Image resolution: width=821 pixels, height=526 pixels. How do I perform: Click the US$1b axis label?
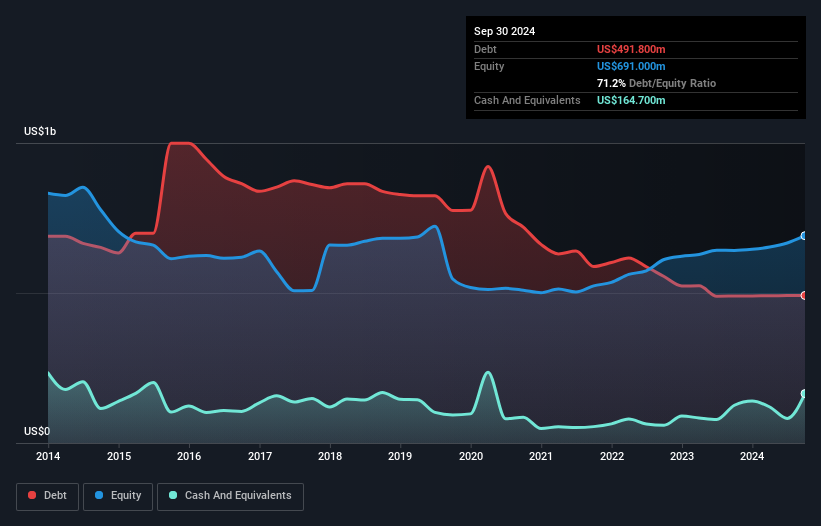click(x=40, y=131)
